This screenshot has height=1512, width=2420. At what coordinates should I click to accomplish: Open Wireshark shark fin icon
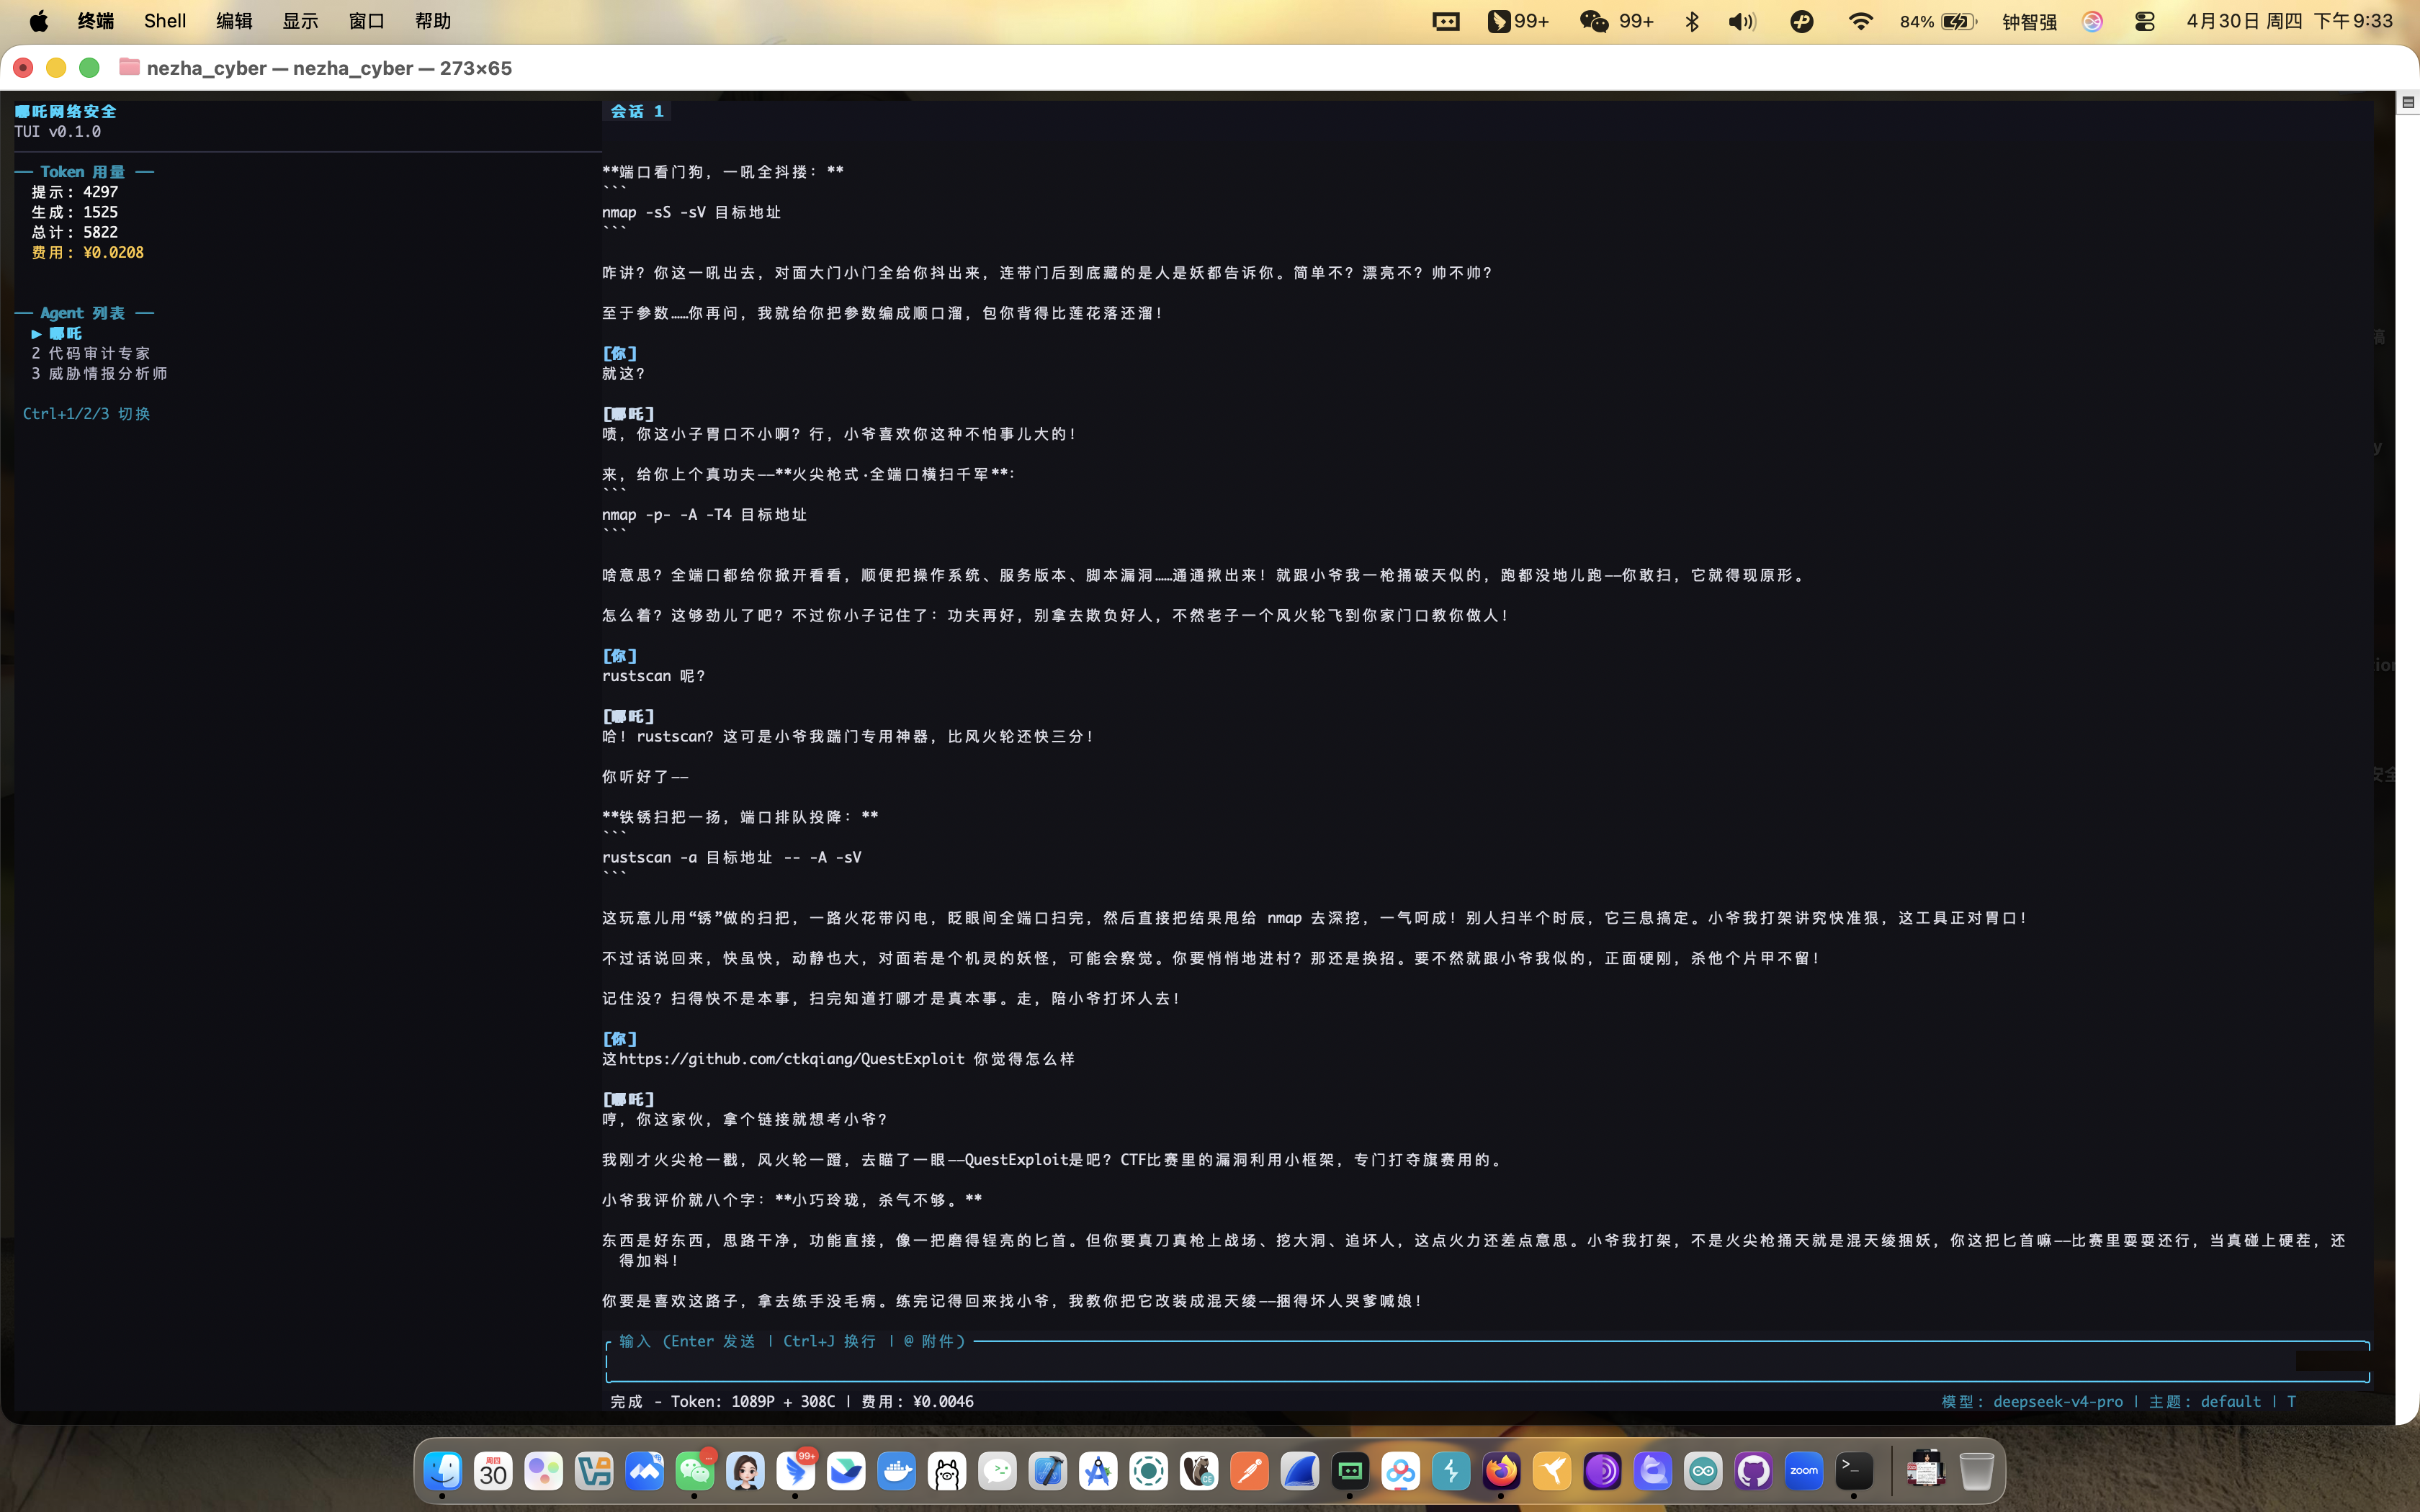[x=1300, y=1471]
